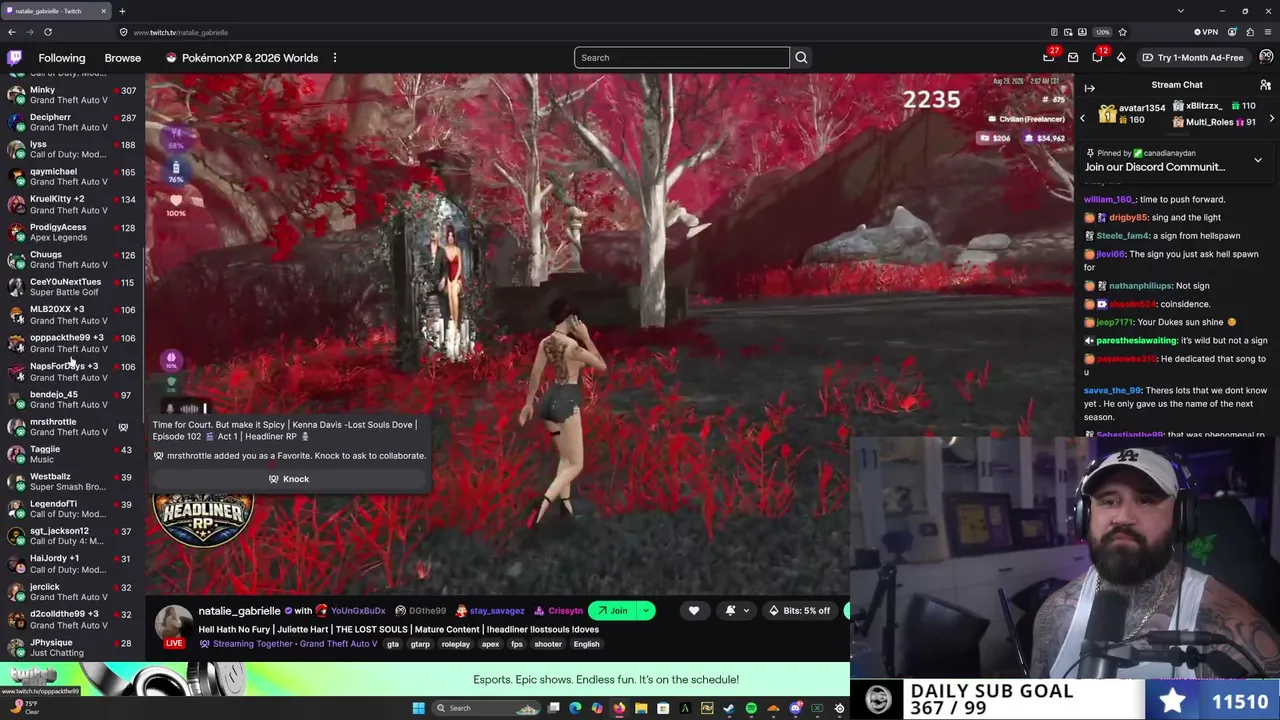Open the Prime loot crown icon

(1049, 58)
